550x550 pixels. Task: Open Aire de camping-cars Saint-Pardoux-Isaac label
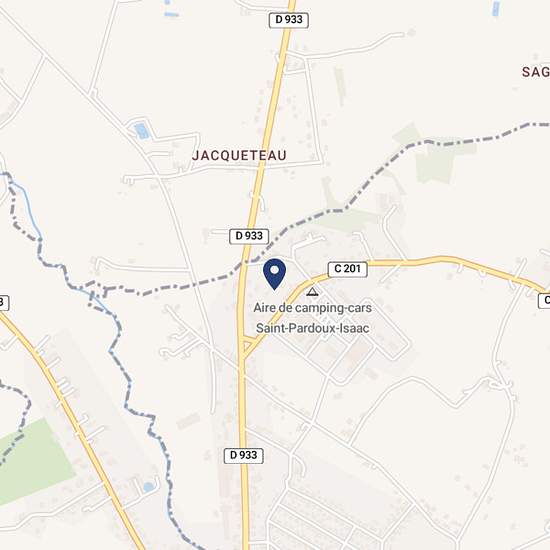[x=313, y=318]
